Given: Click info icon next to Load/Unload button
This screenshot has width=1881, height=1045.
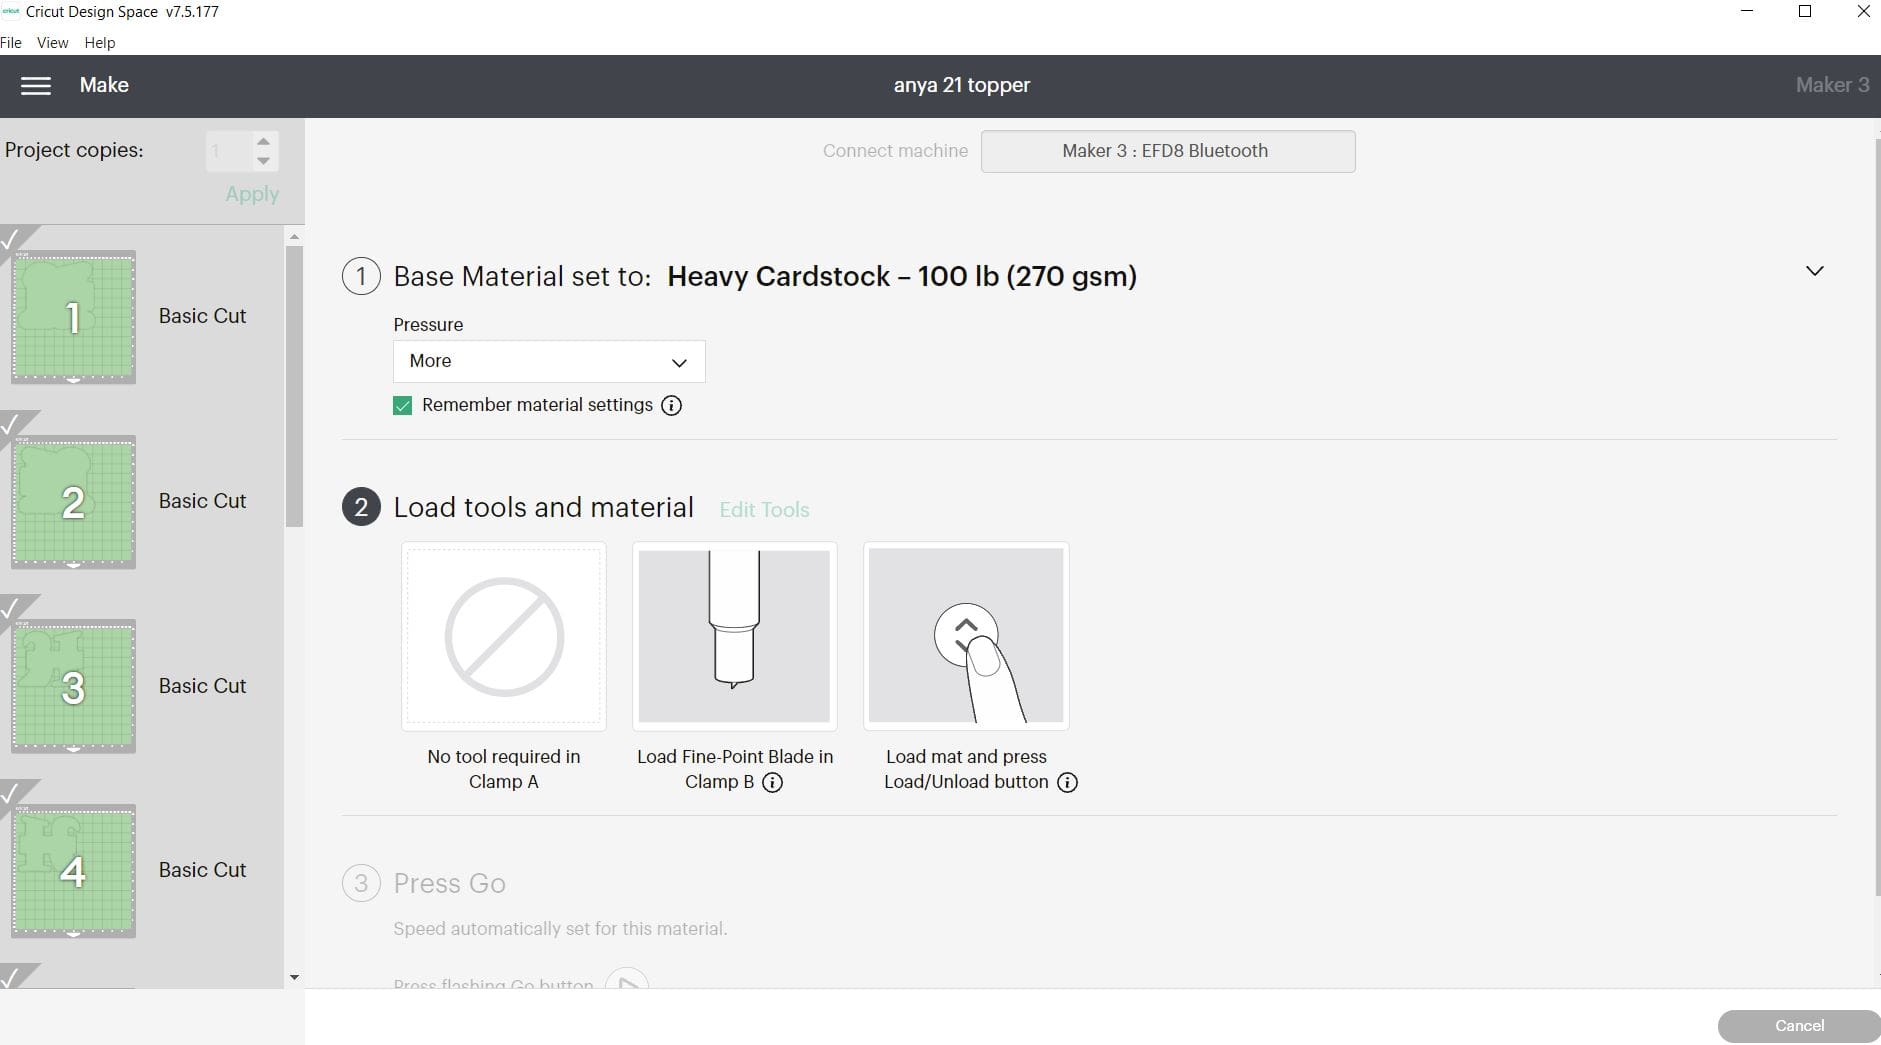Looking at the screenshot, I should point(1067,782).
